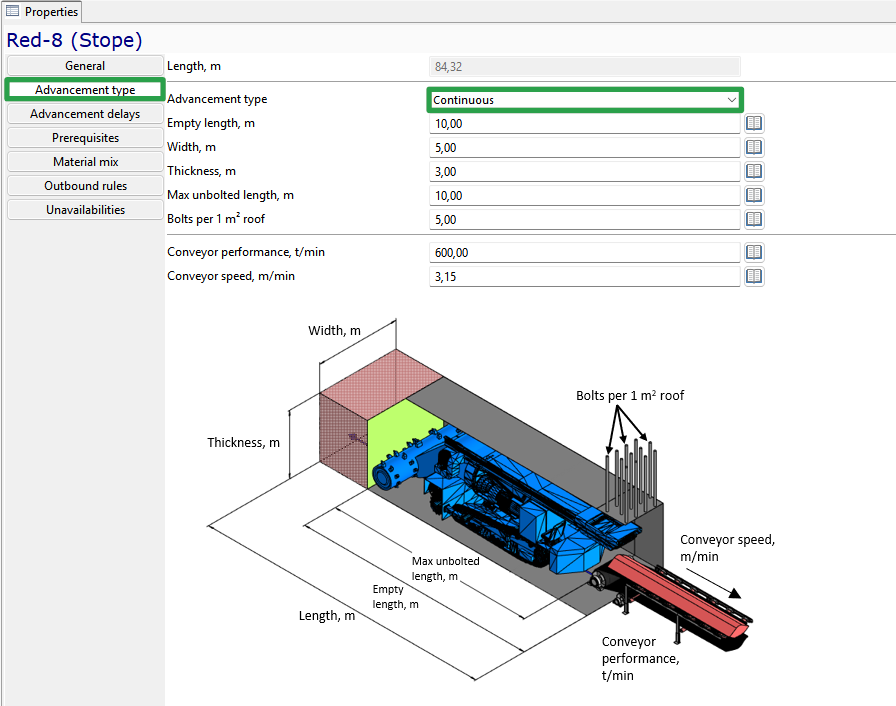Click the 'Conveyor speed, m/min' field label
The height and width of the screenshot is (706, 896).
(231, 276)
